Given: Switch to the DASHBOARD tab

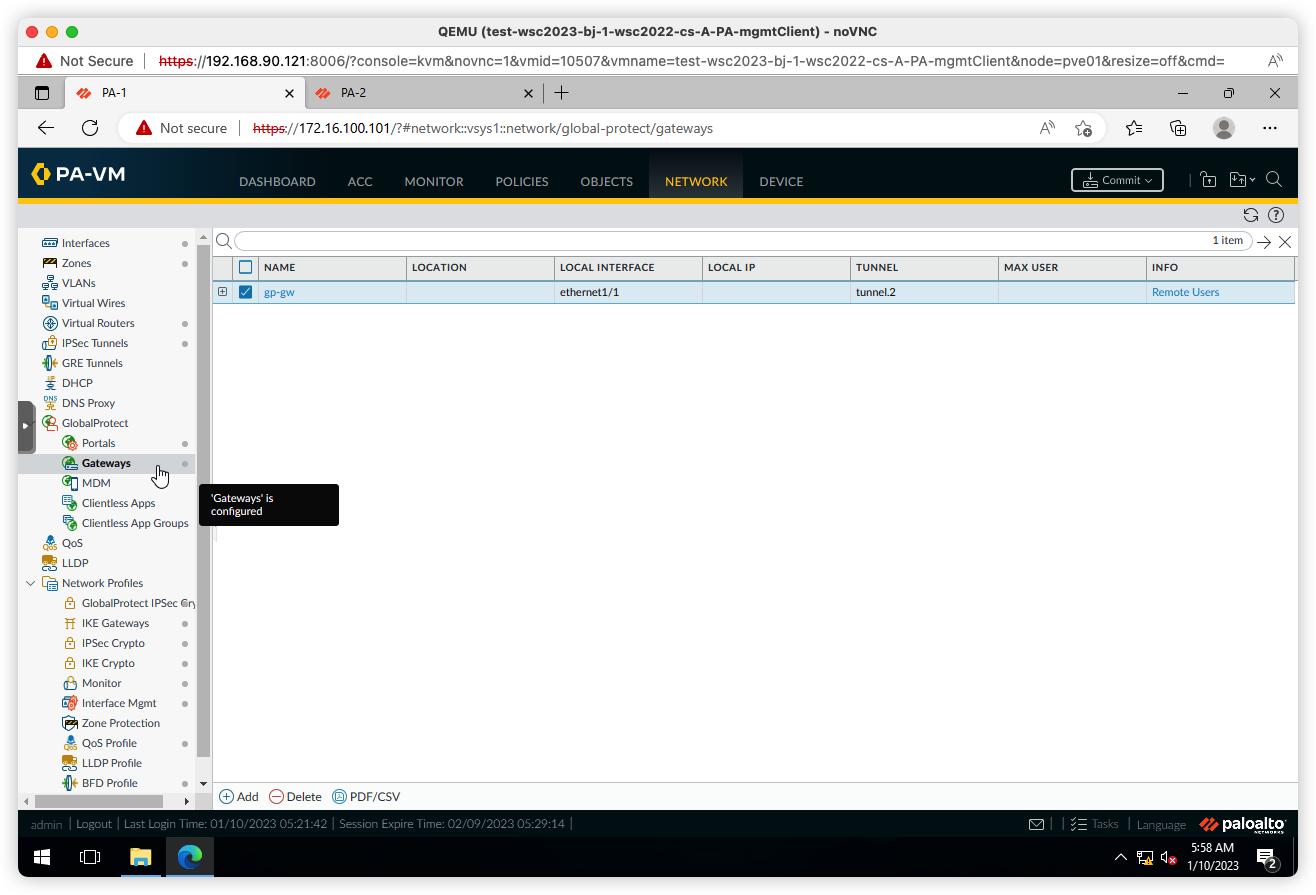Looking at the screenshot, I should [277, 182].
